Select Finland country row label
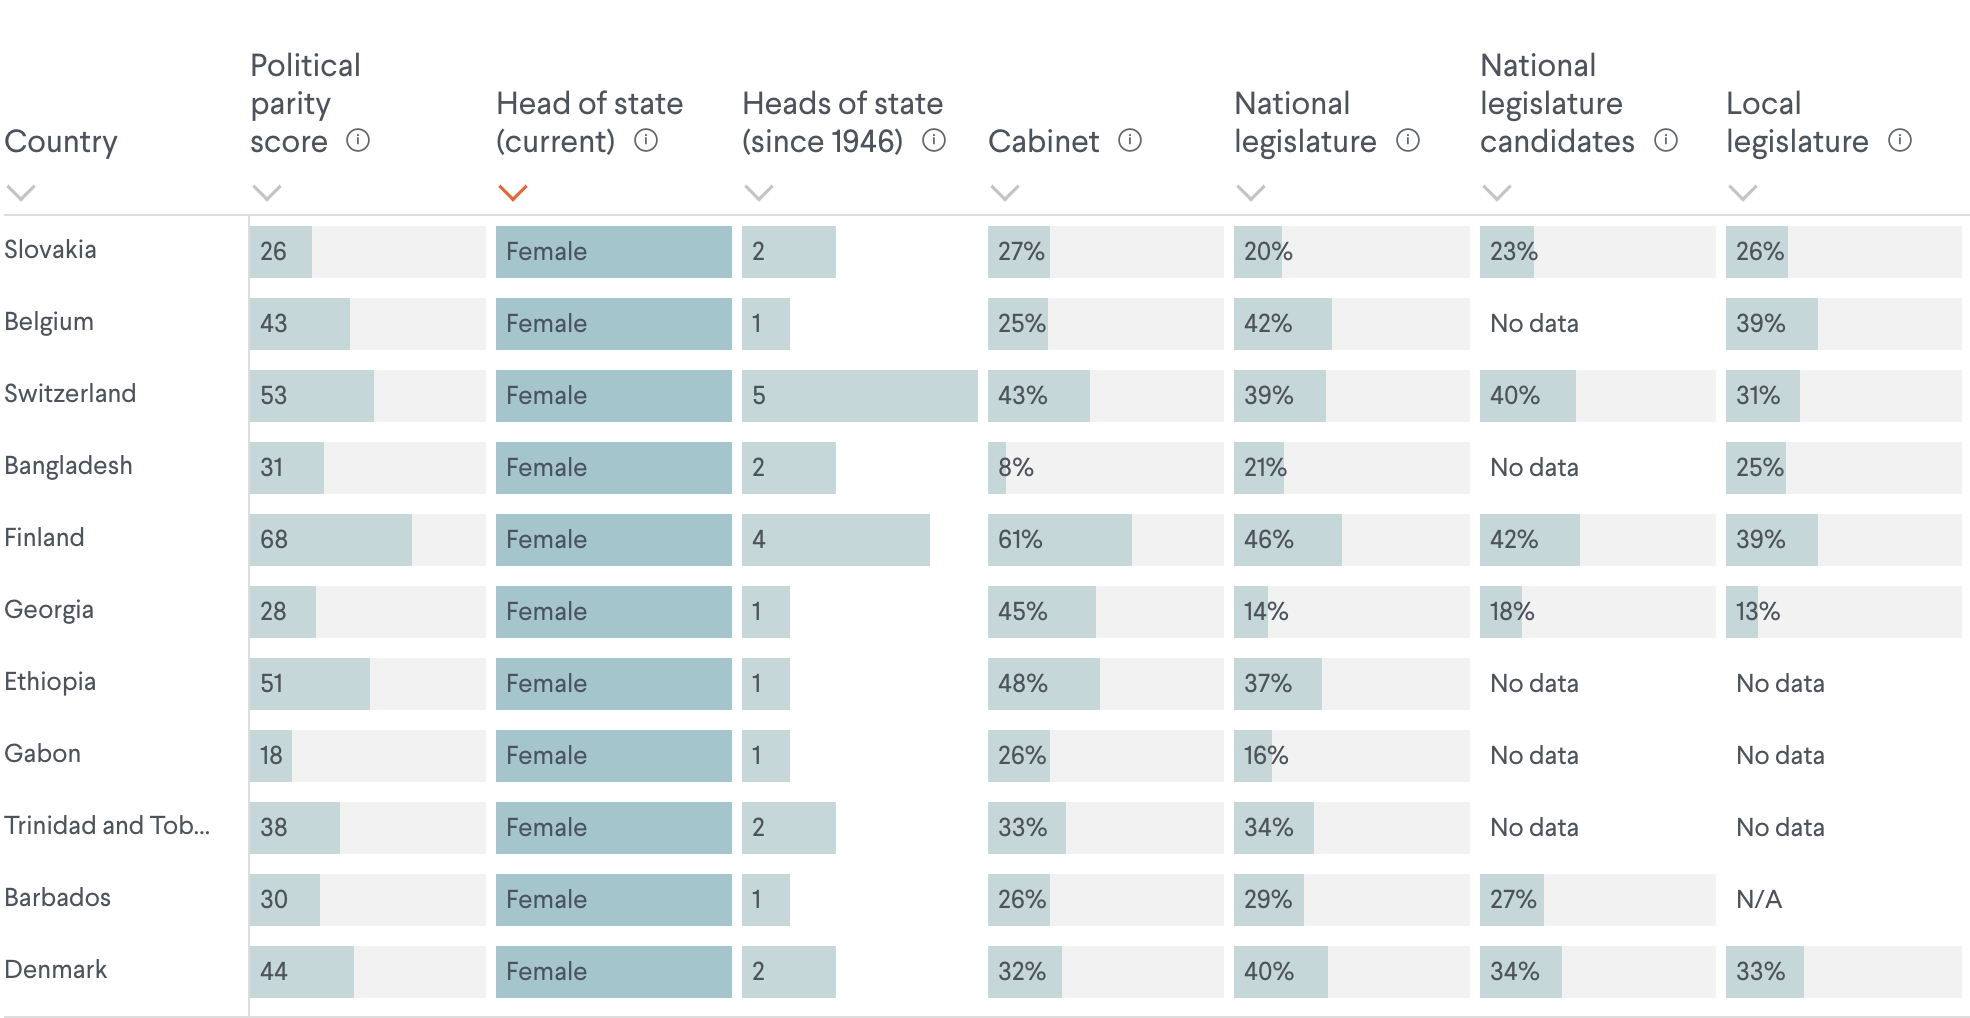 44,538
